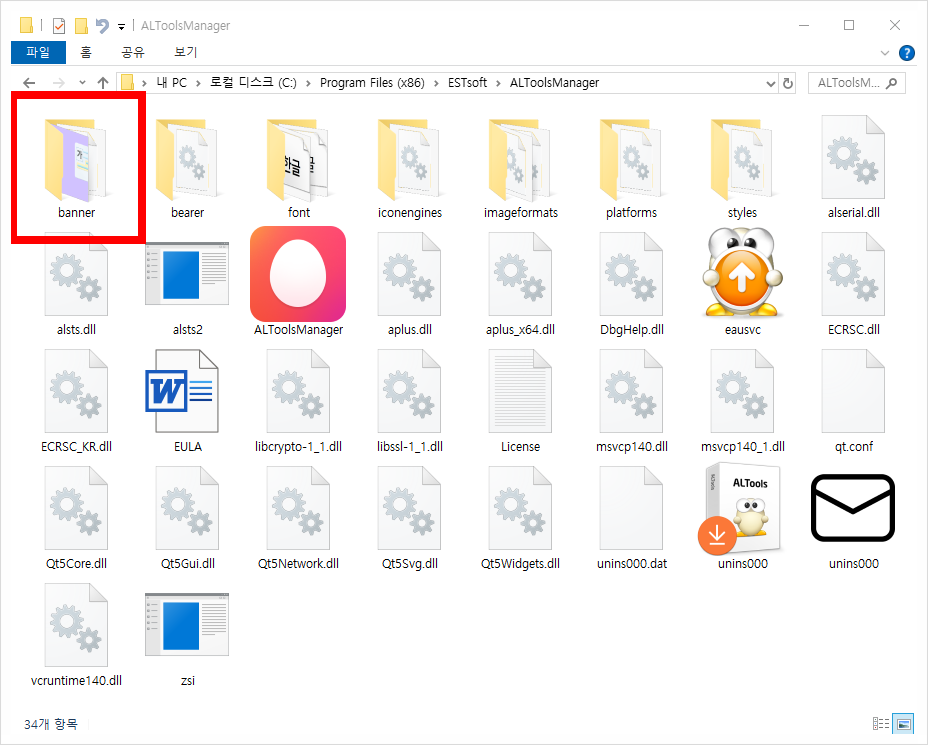
Task: Open the address bar history dropdown
Action: click(771, 83)
